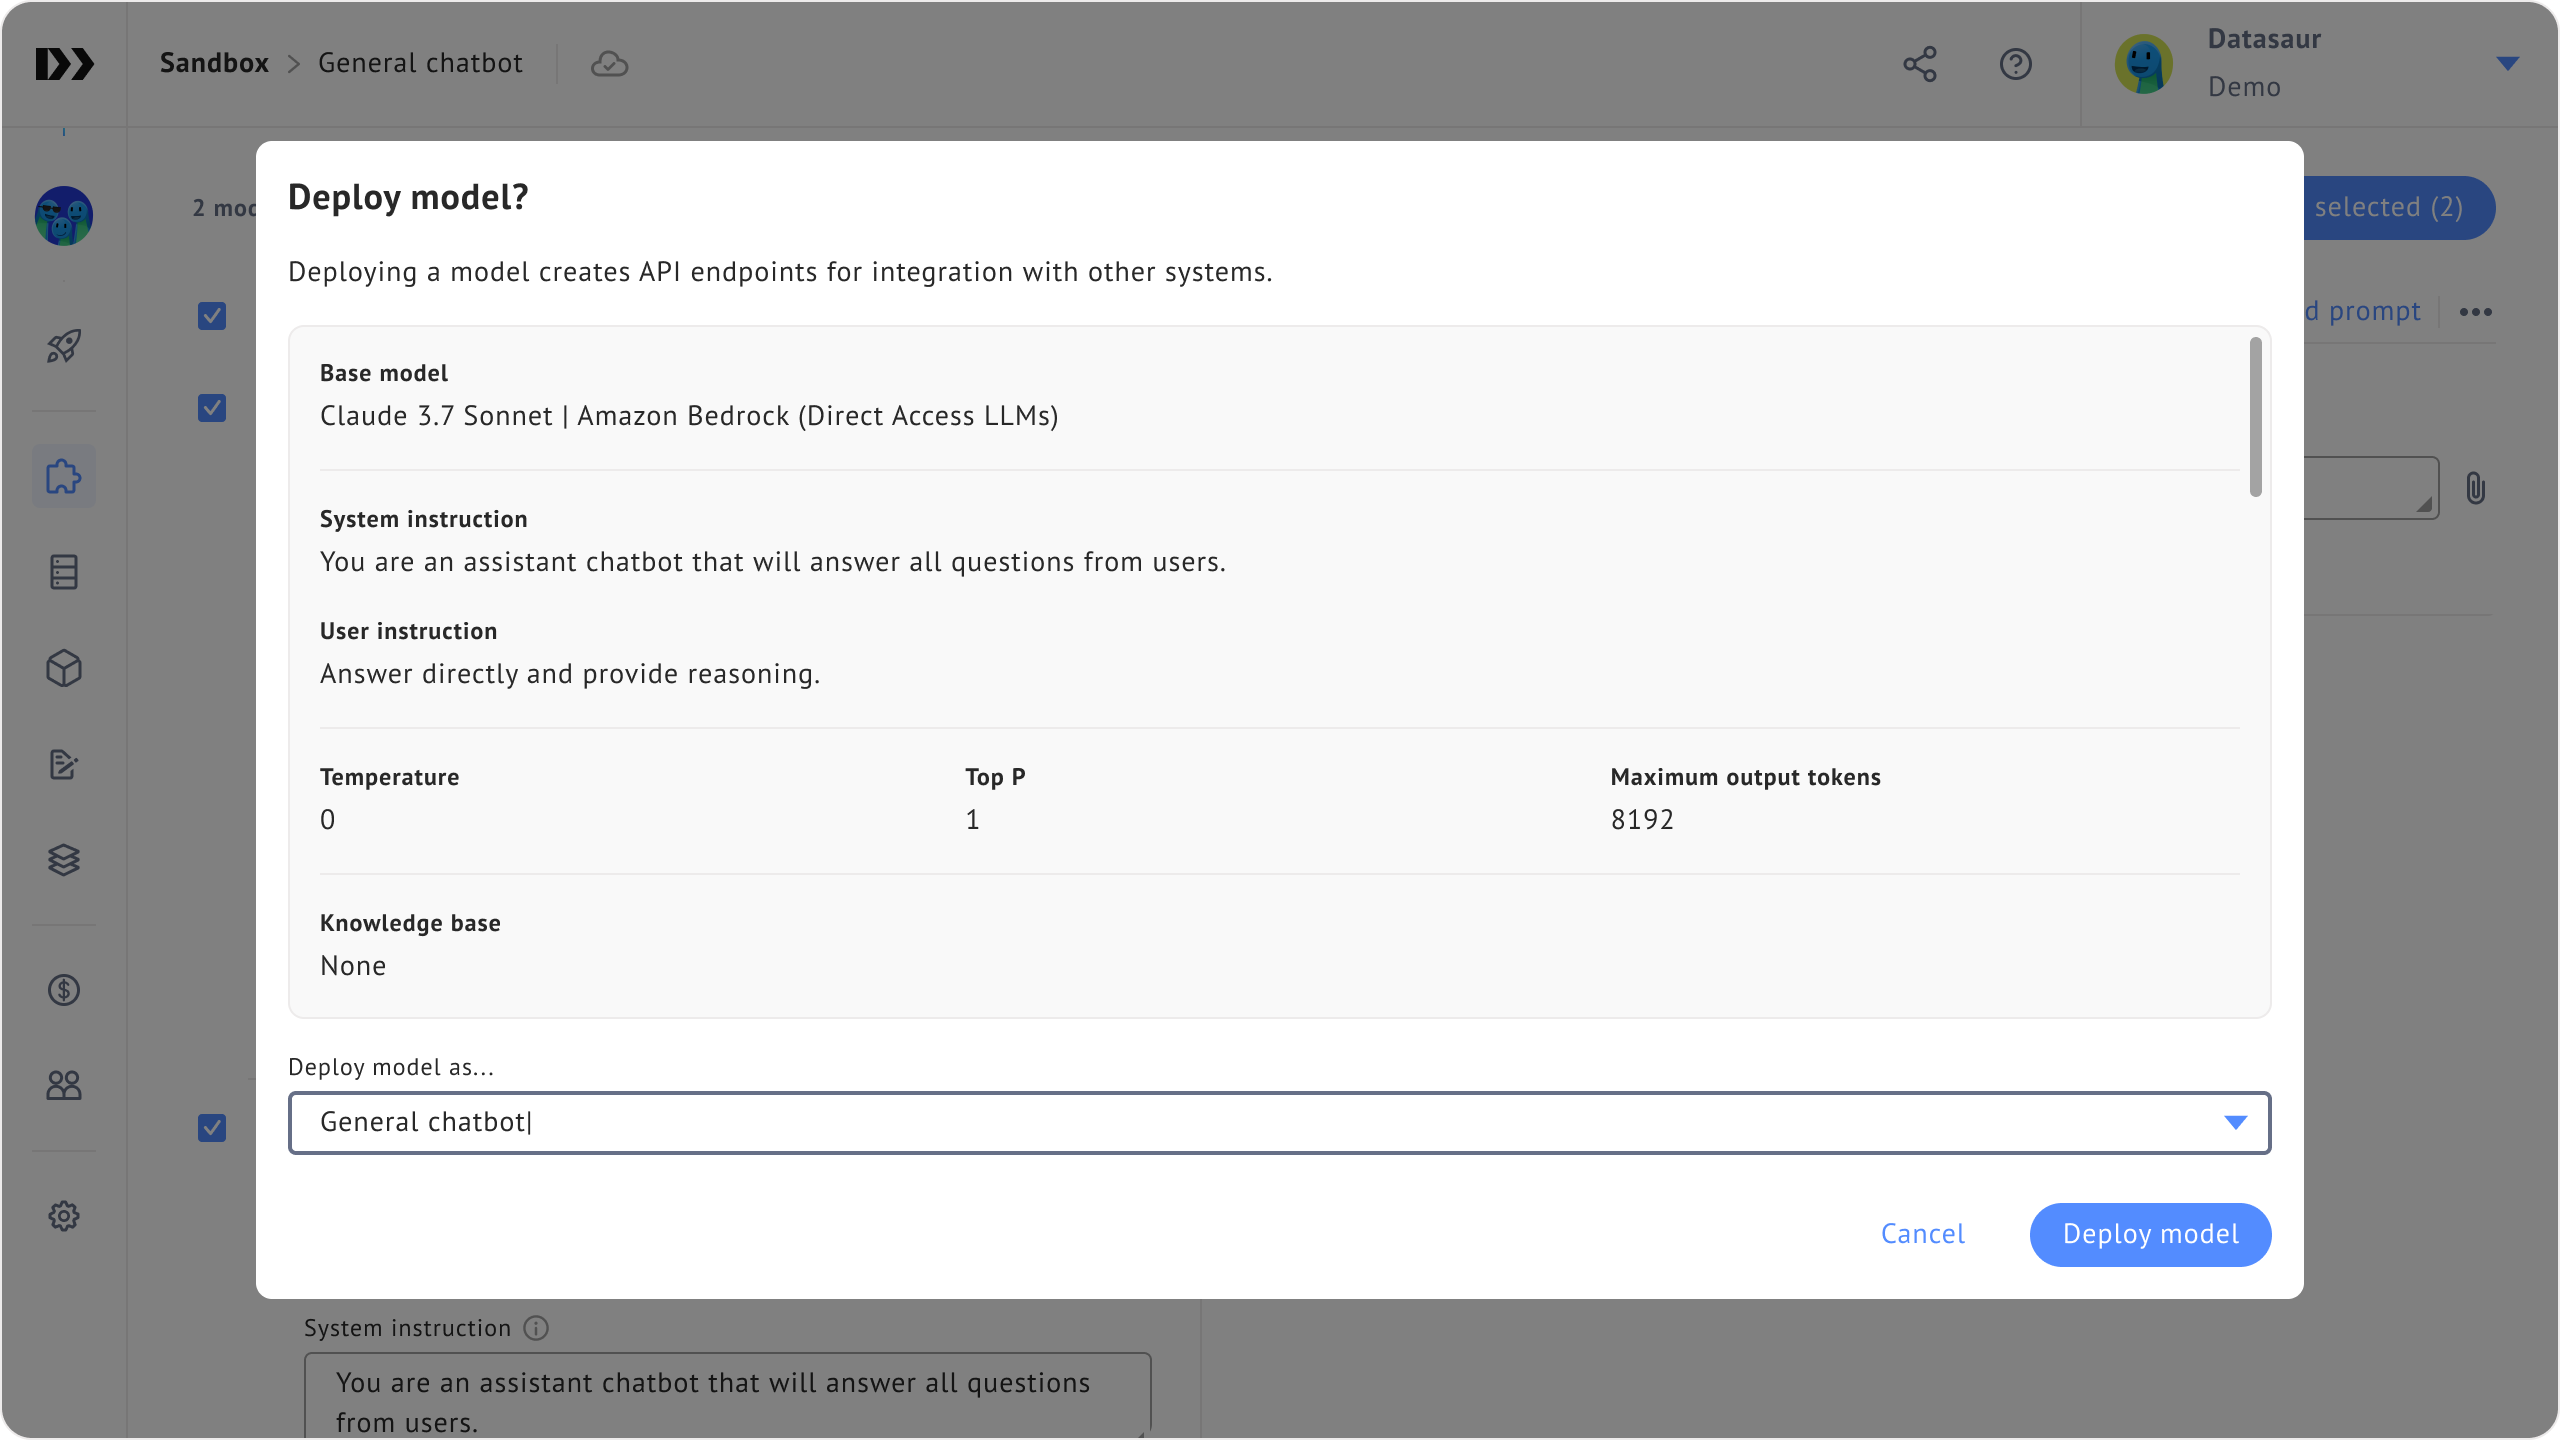Screen dimensions: 2560x1440
Task: Click the dollar sign billing icon
Action: pyautogui.click(x=64, y=990)
